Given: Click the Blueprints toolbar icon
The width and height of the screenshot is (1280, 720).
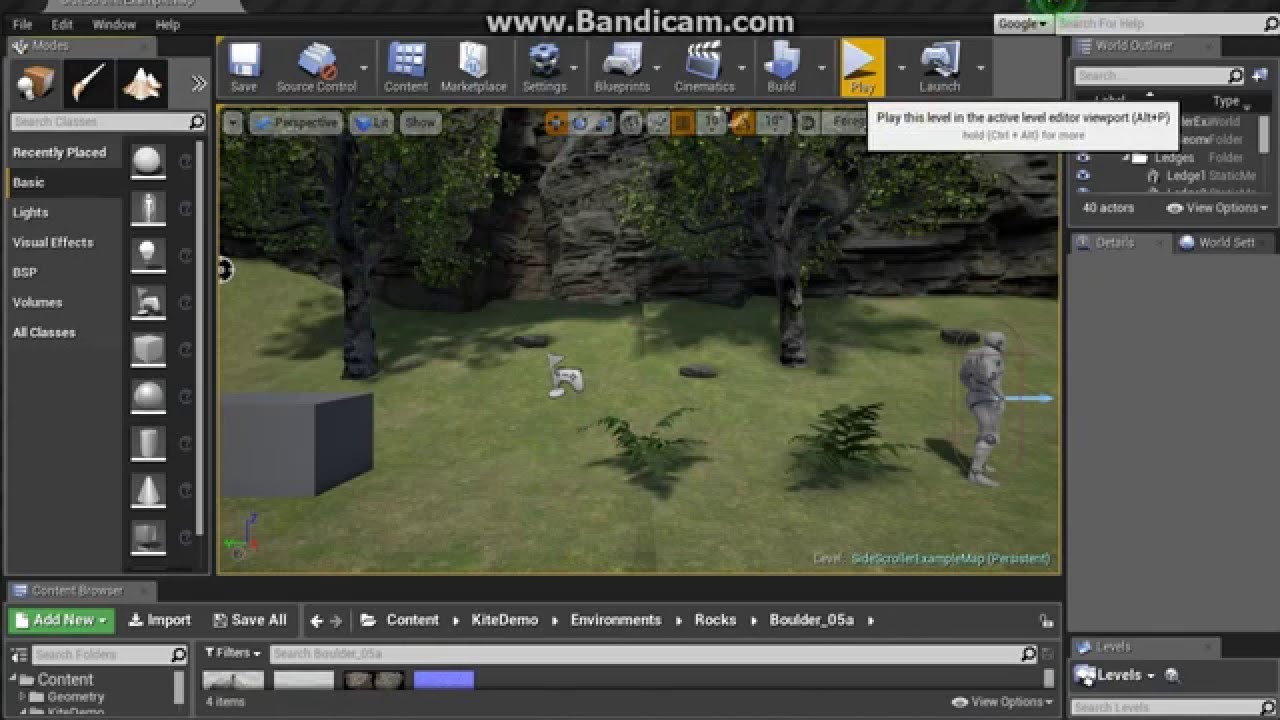Looking at the screenshot, I should pyautogui.click(x=622, y=67).
